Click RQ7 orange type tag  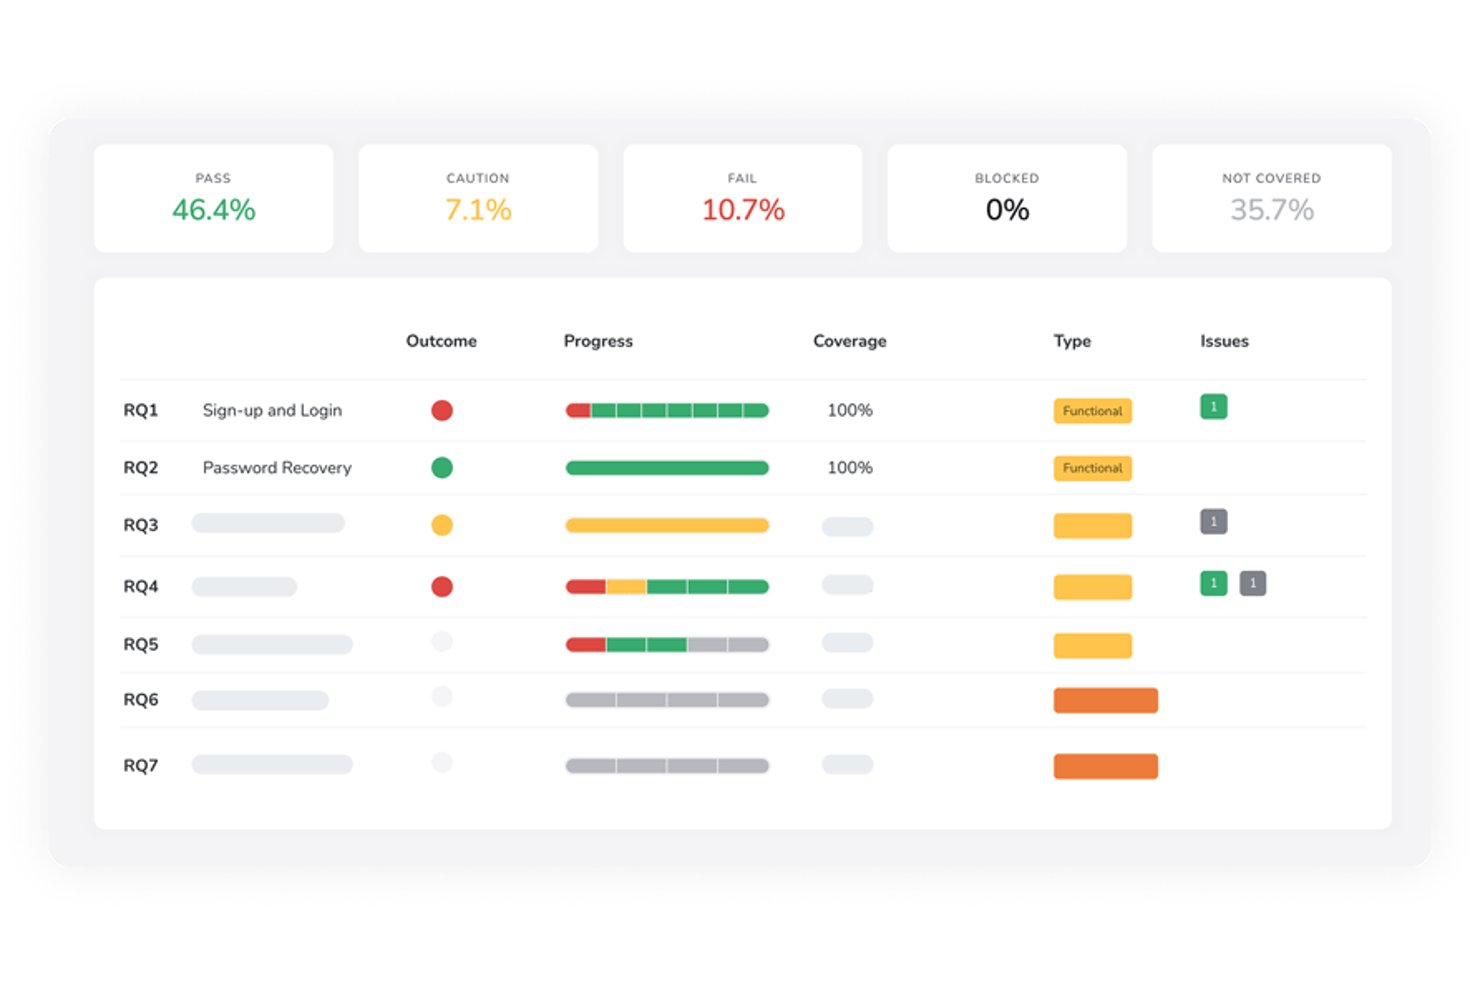point(1105,766)
